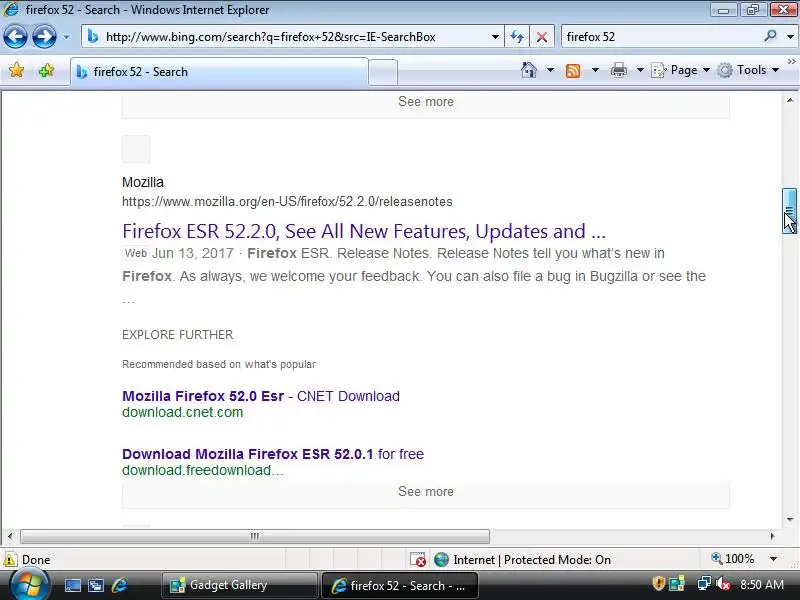
Task: Open Firefox ESR 52.2.0 result link
Action: click(x=364, y=231)
